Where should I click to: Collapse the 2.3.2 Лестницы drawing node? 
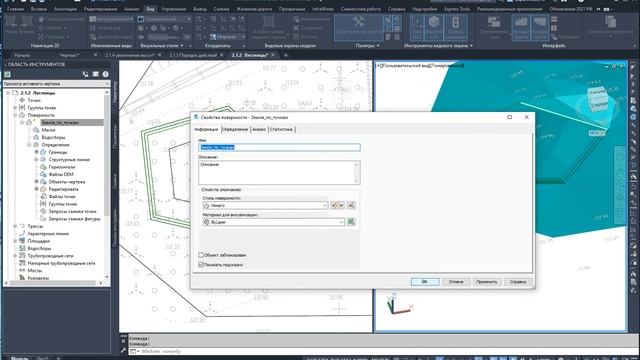(x=8, y=93)
